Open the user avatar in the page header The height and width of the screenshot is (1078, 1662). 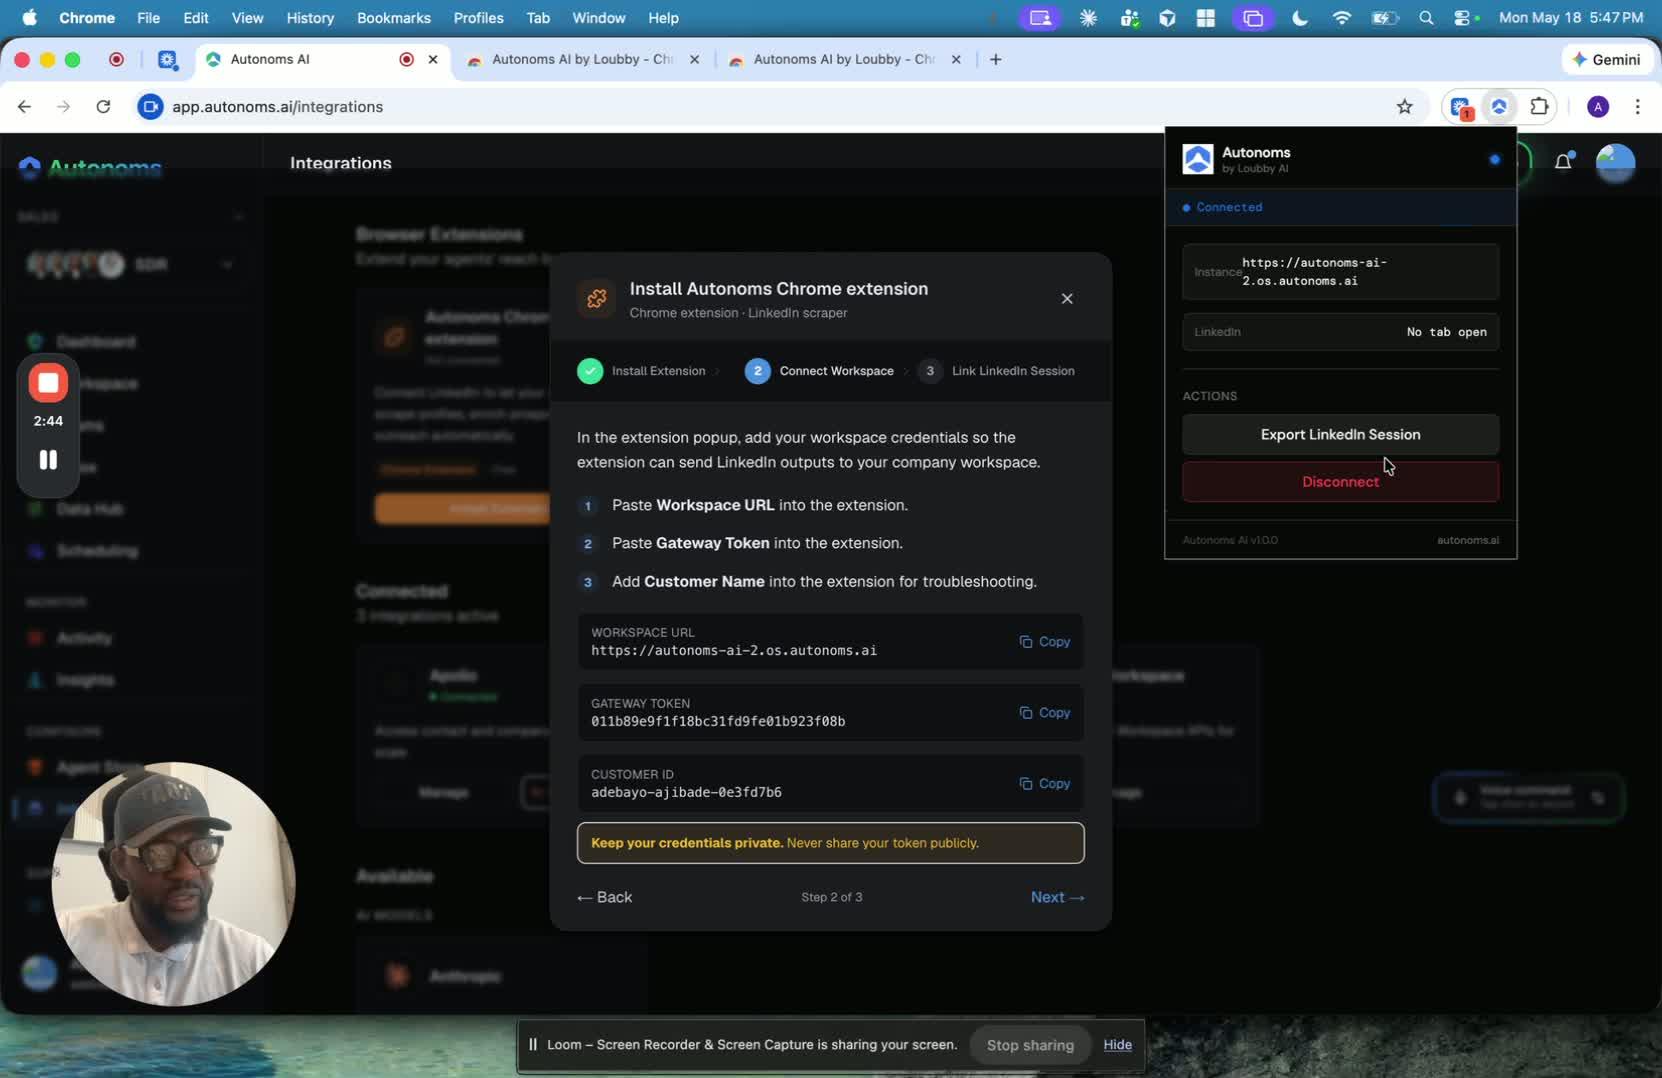[x=1615, y=162]
